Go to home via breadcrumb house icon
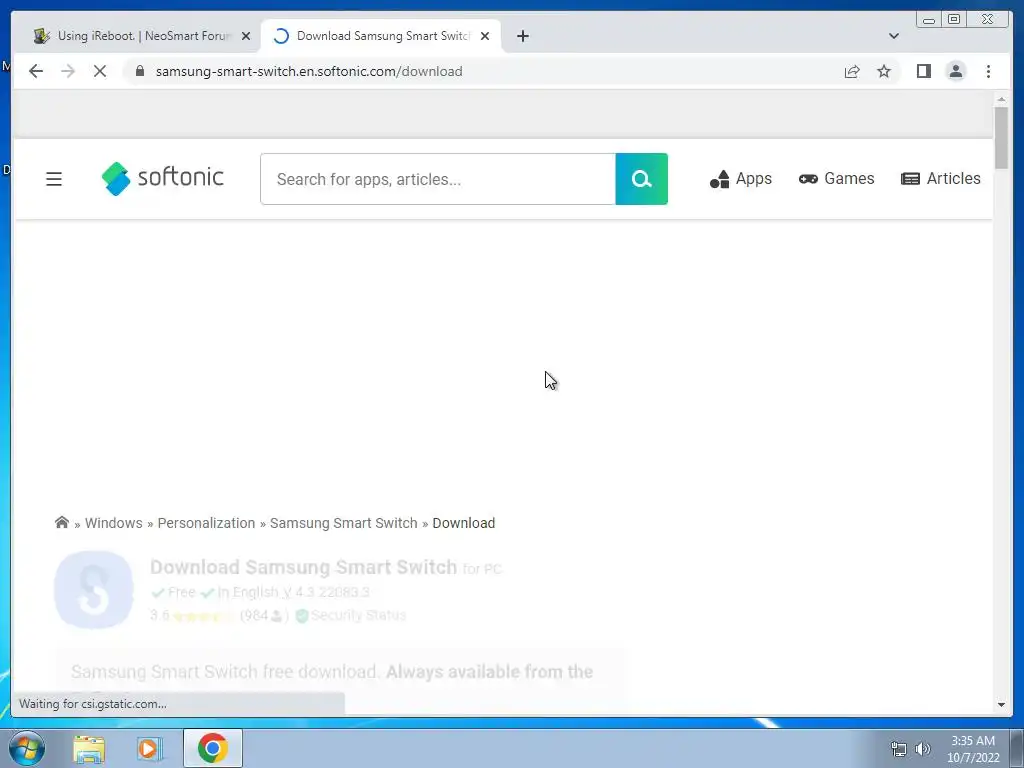 [61, 522]
